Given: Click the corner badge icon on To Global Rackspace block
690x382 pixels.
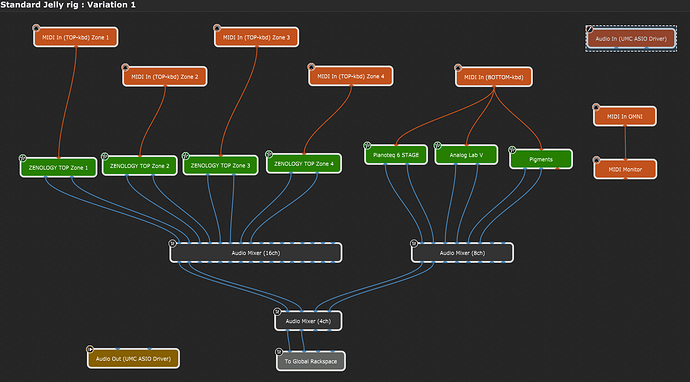Looking at the screenshot, I should coord(279,352).
